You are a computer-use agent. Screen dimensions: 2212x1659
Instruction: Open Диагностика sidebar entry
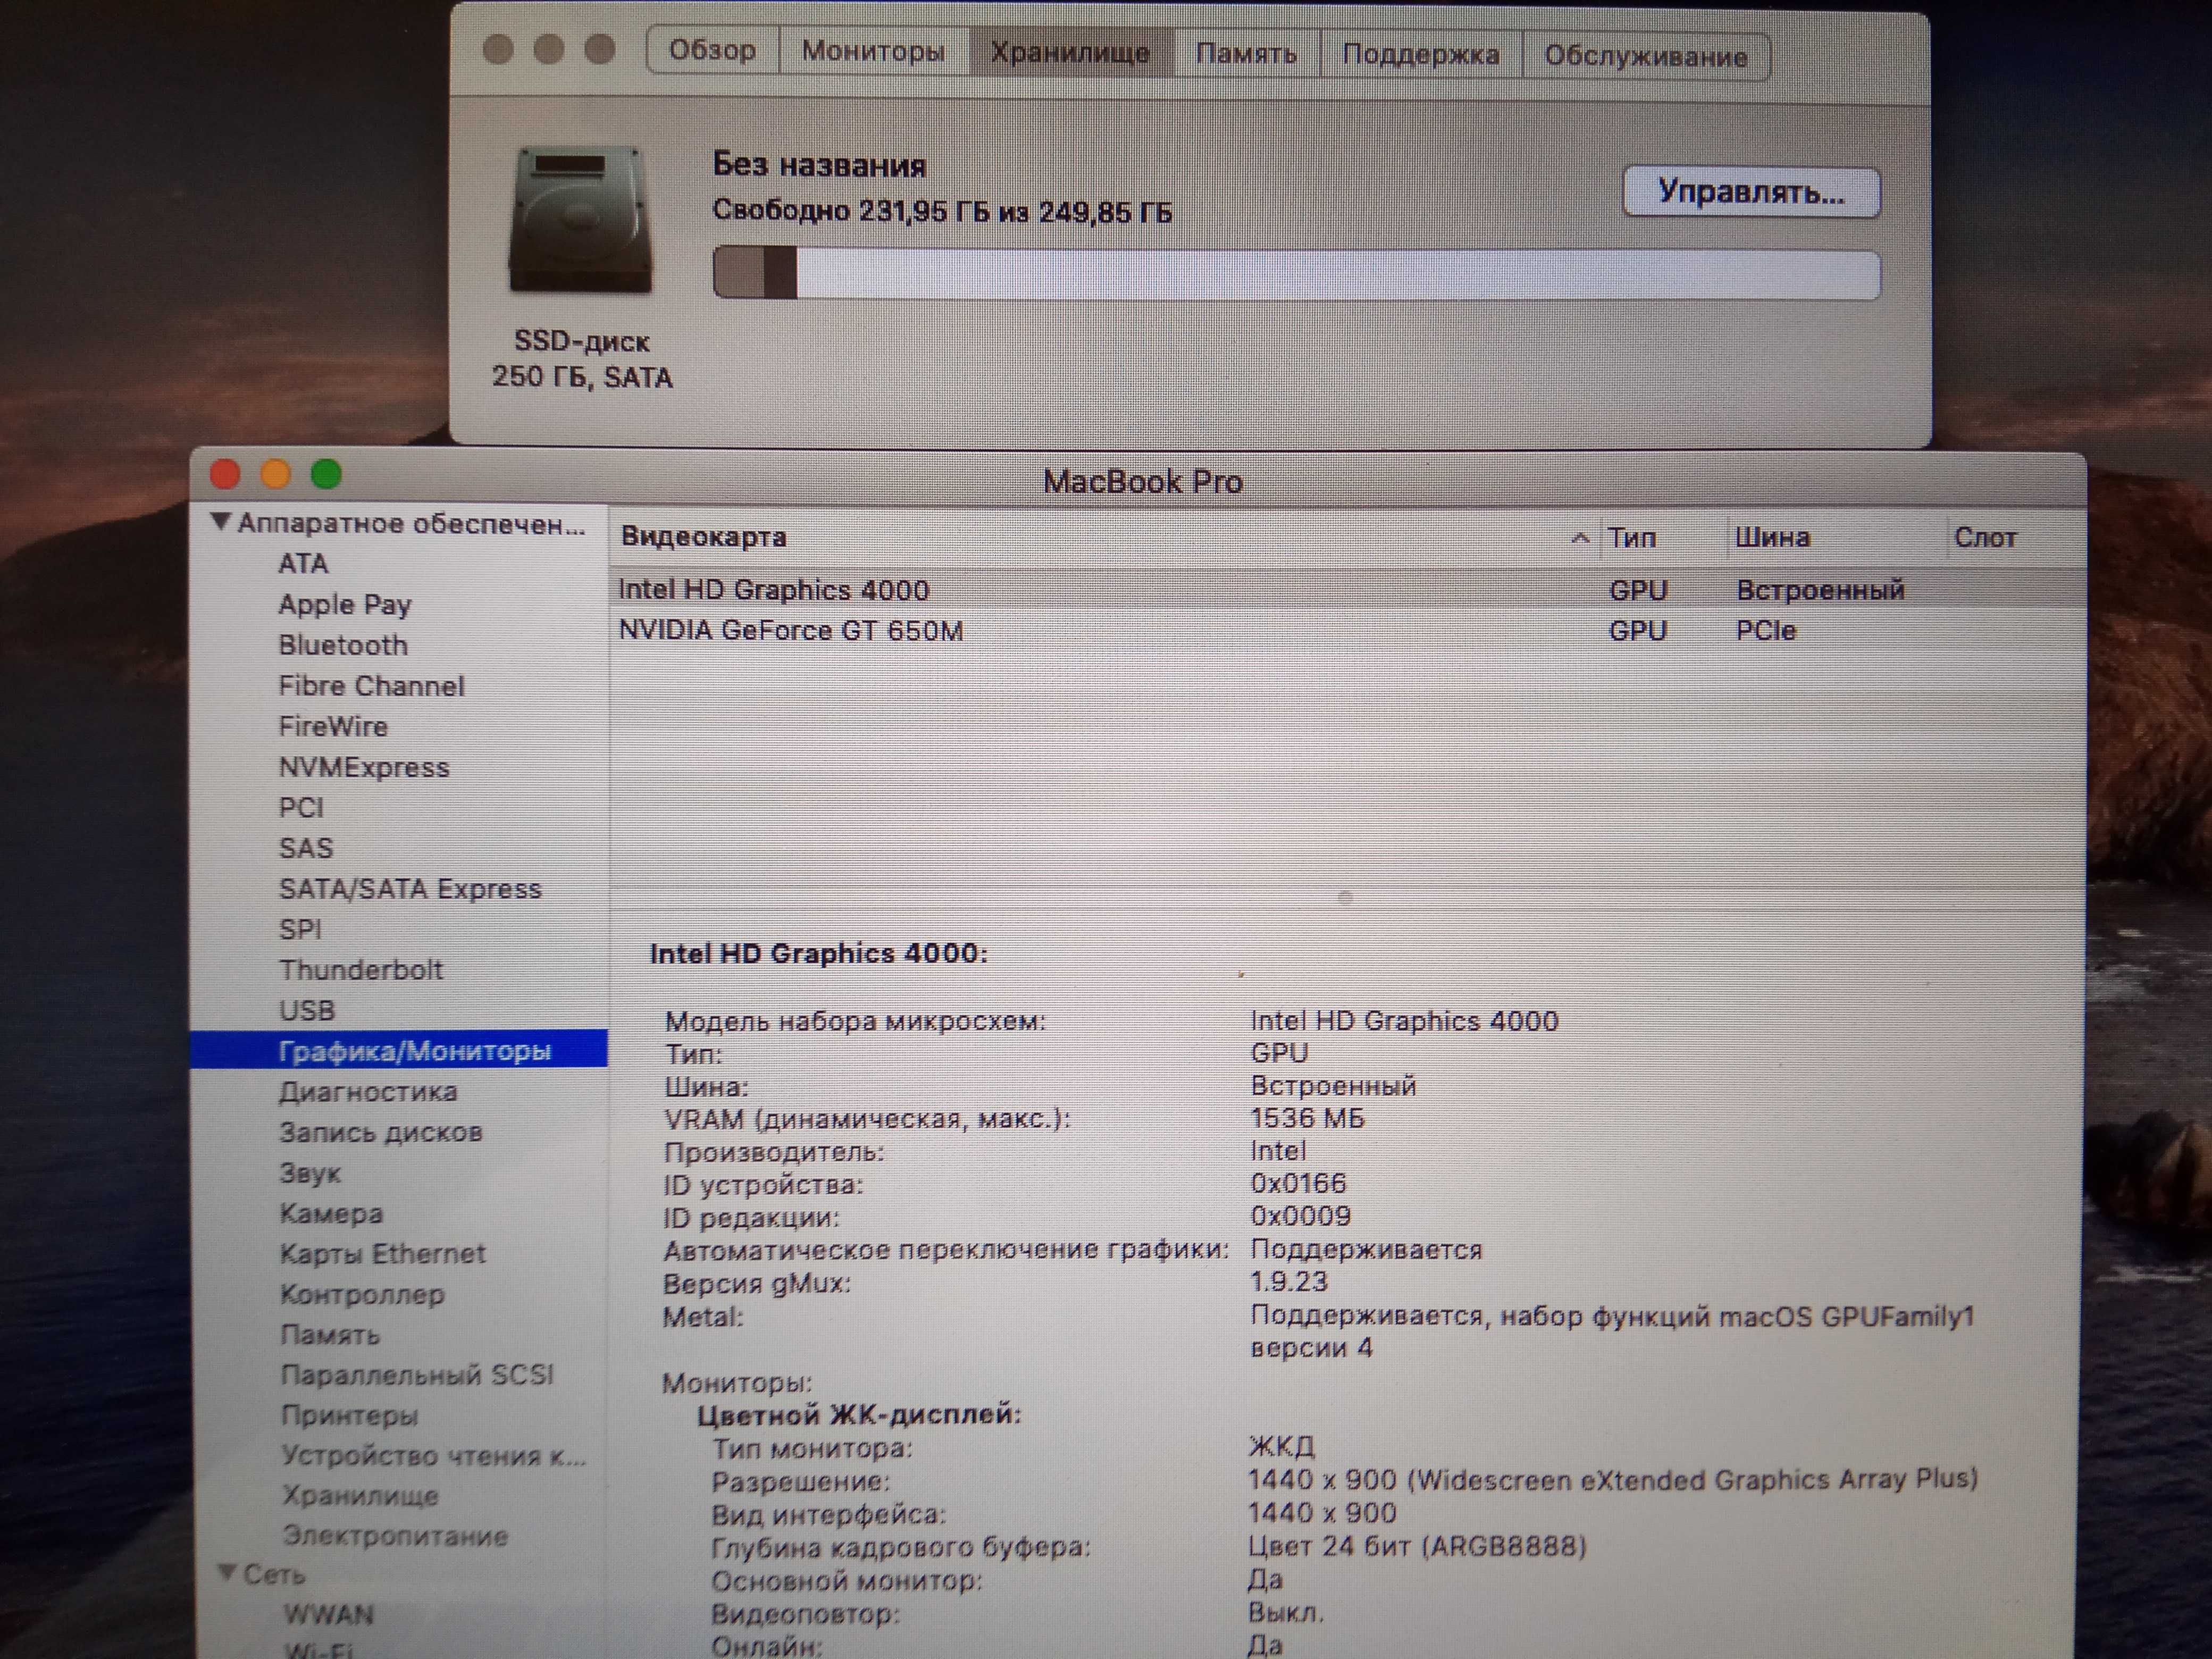coord(368,1091)
